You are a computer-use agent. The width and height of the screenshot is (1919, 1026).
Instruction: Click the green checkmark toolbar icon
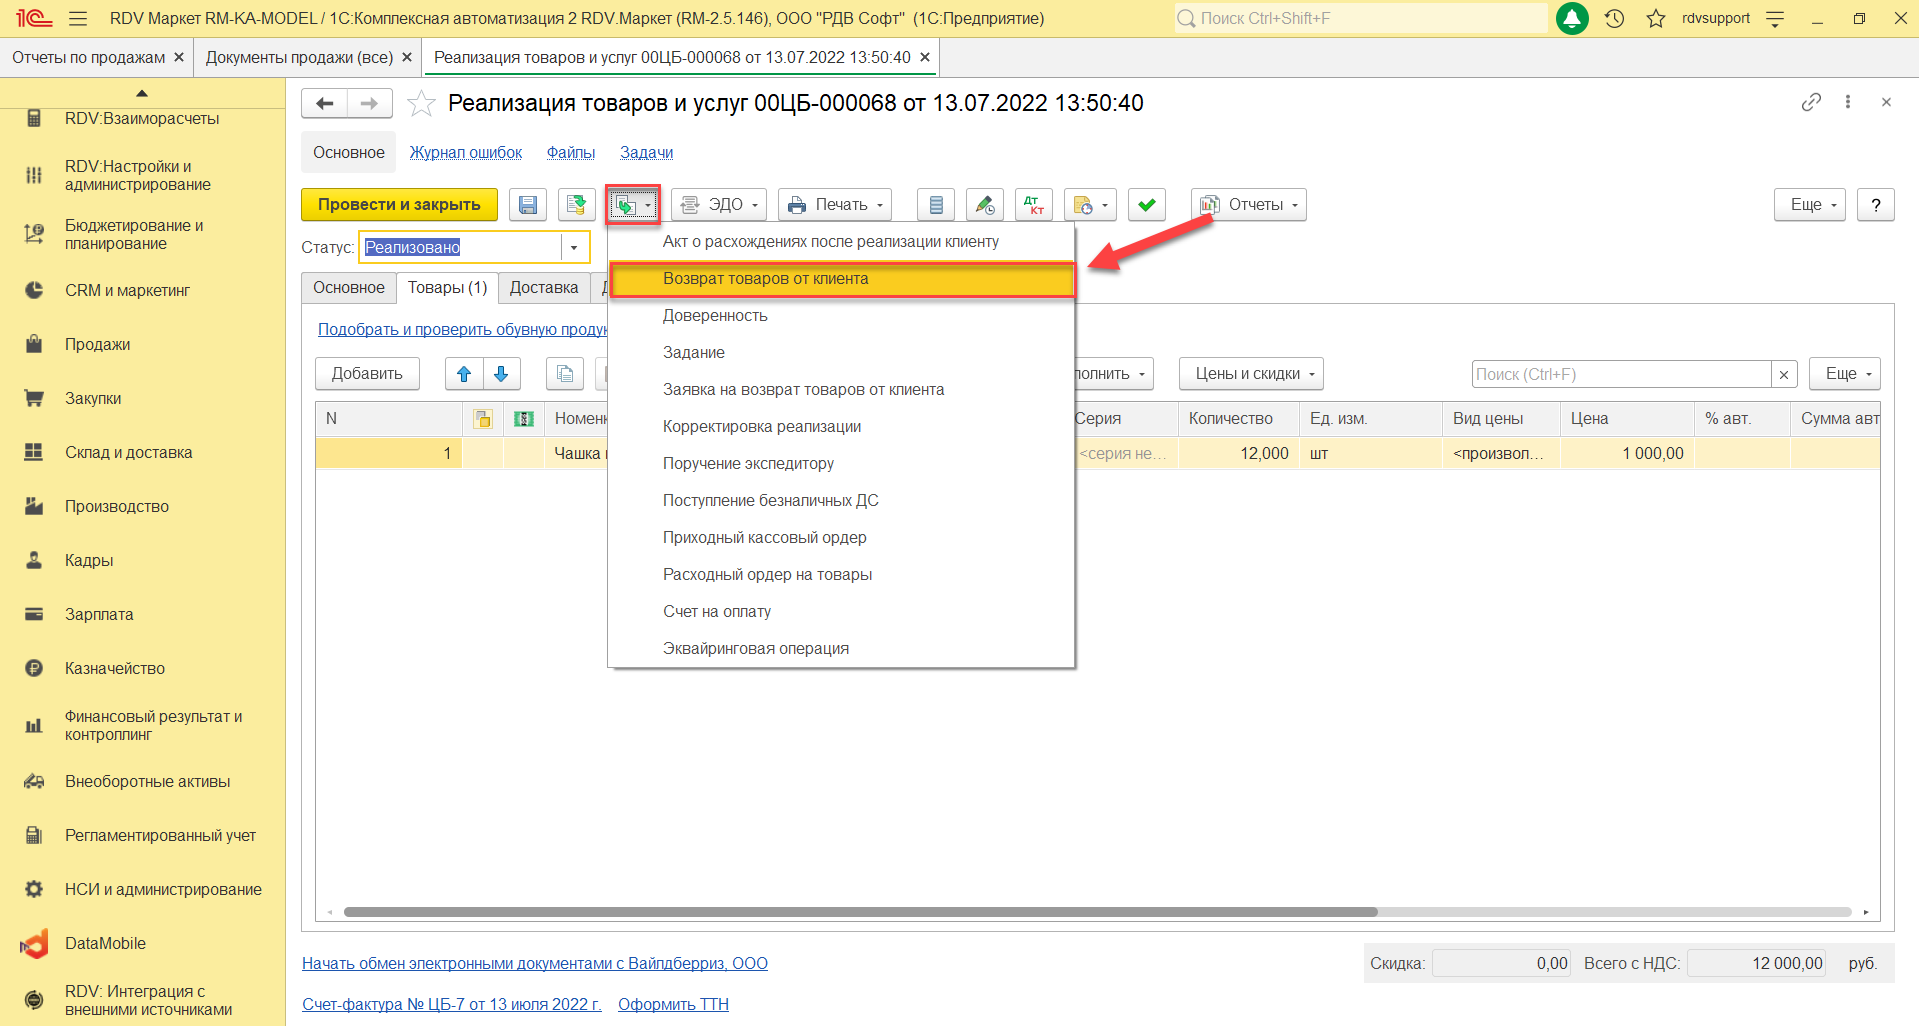tap(1146, 205)
